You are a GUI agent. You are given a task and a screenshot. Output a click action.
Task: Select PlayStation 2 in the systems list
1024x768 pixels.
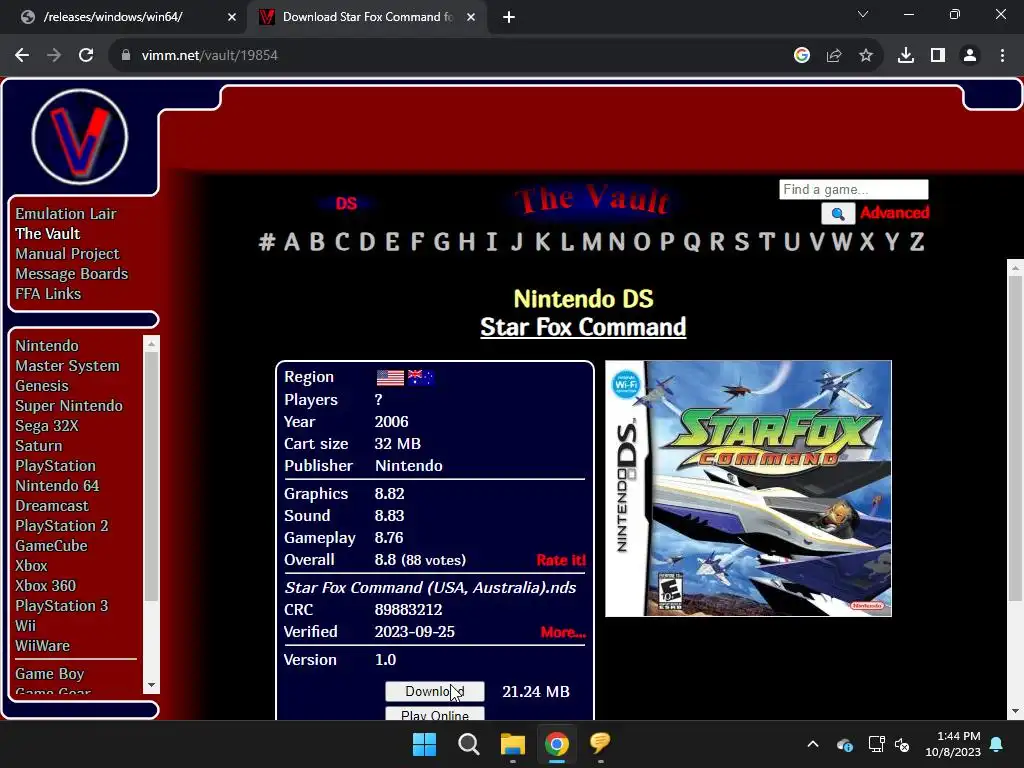(62, 526)
